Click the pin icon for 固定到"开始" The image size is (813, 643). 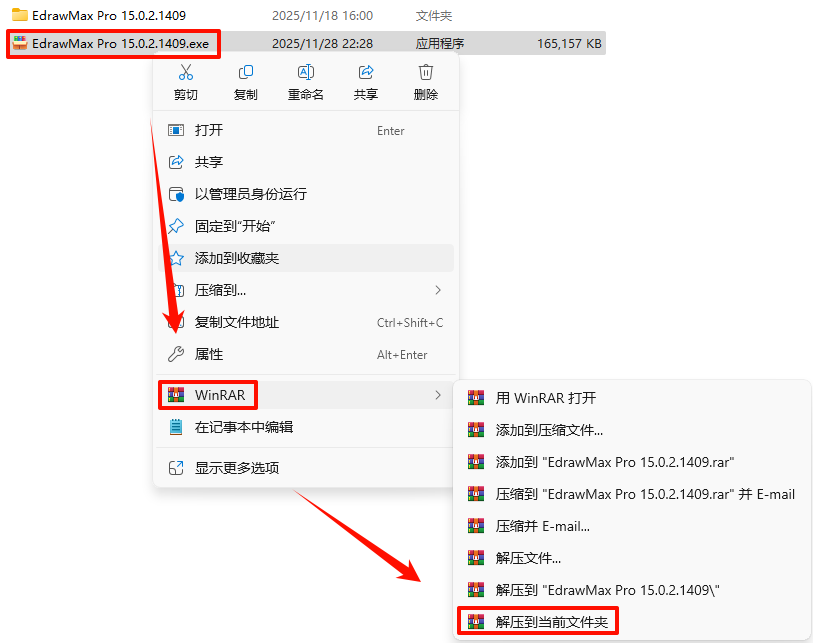coord(176,226)
